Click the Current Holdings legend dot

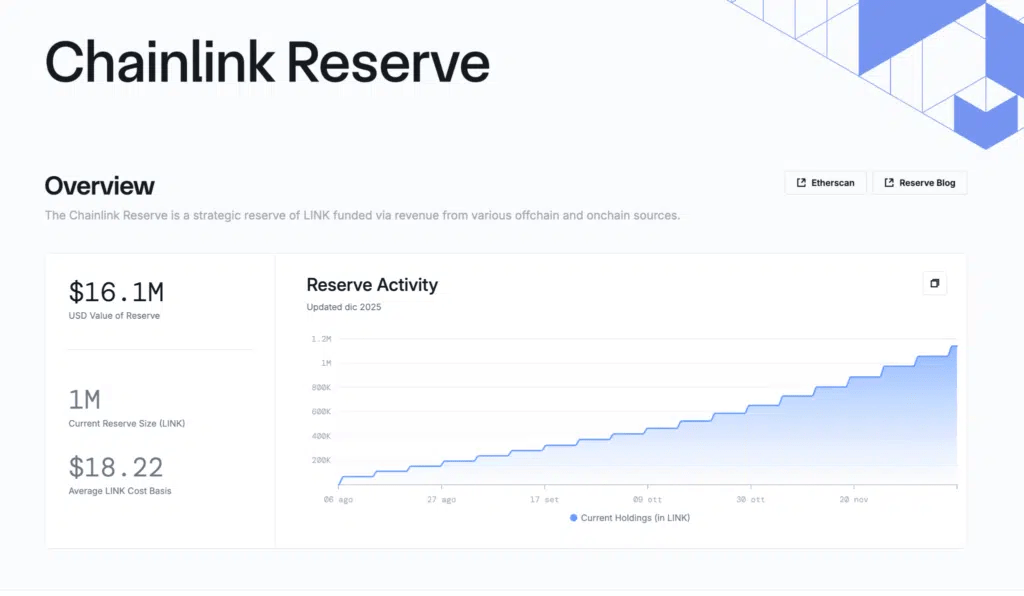573,518
